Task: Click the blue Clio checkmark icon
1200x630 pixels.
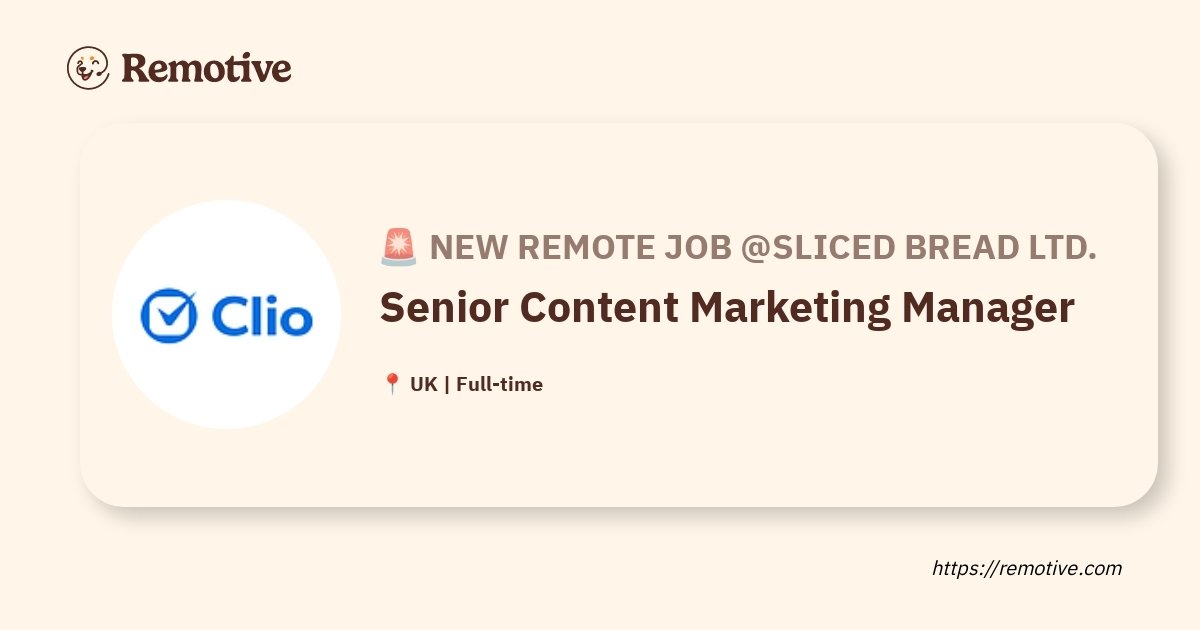Action: click(167, 315)
